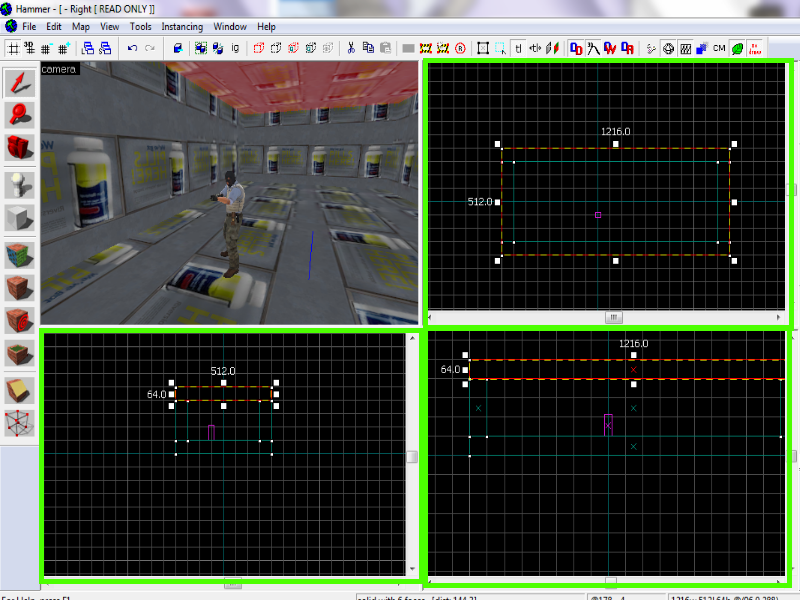Viewport: 800px width, 600px height.
Task: Select the red arrow Selection tool
Action: point(19,82)
